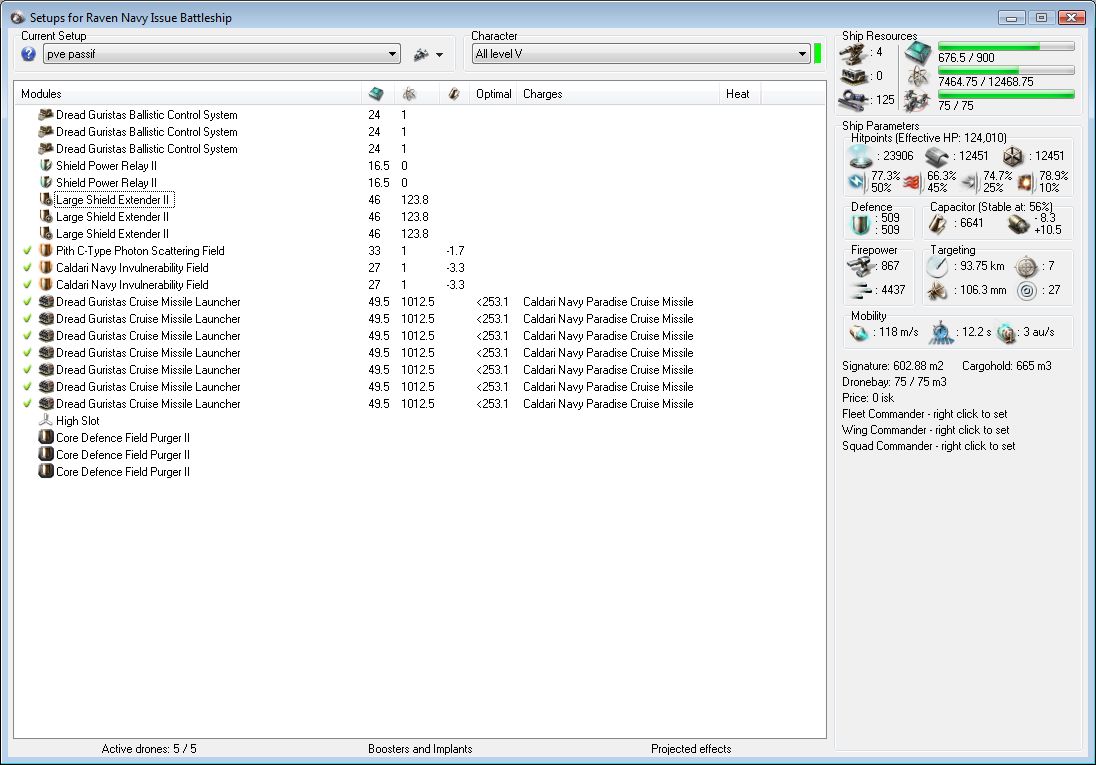Click the align time icon showing 12.2 s
The width and height of the screenshot is (1096, 765).
pyautogui.click(x=942, y=333)
